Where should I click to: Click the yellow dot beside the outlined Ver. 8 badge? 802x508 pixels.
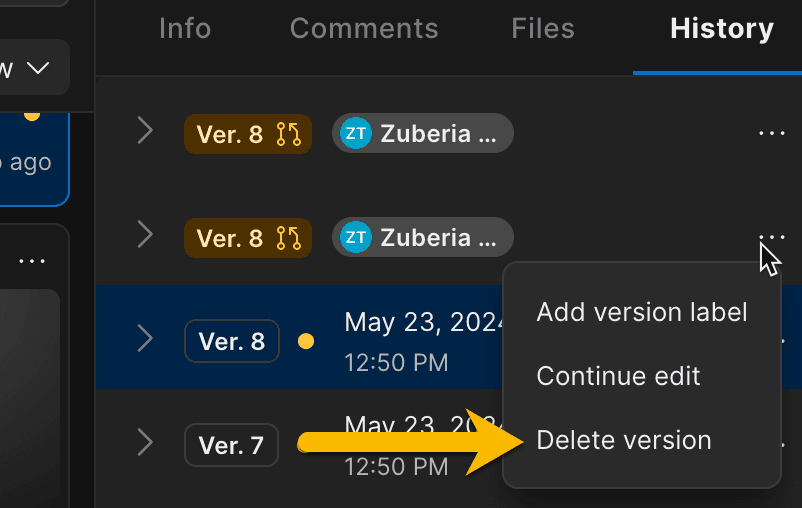306,342
